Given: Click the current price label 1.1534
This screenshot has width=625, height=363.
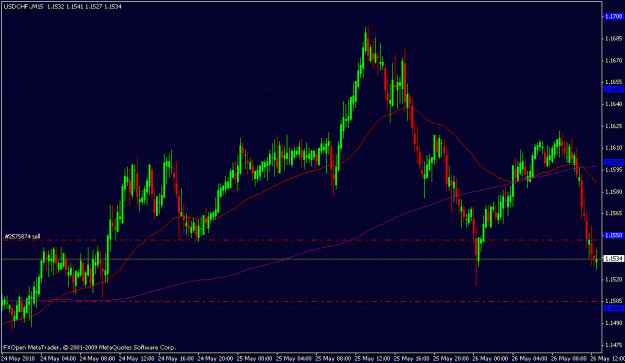Looking at the screenshot, I should point(614,259).
